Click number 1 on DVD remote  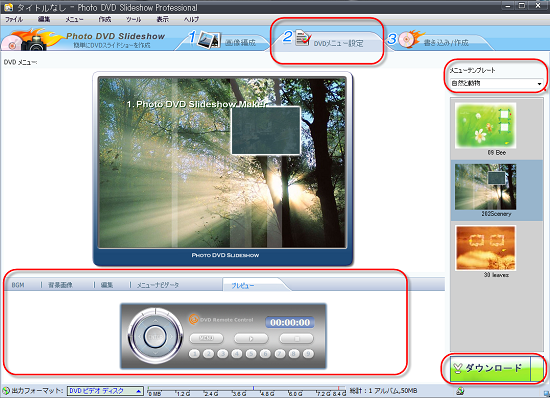click(194, 354)
